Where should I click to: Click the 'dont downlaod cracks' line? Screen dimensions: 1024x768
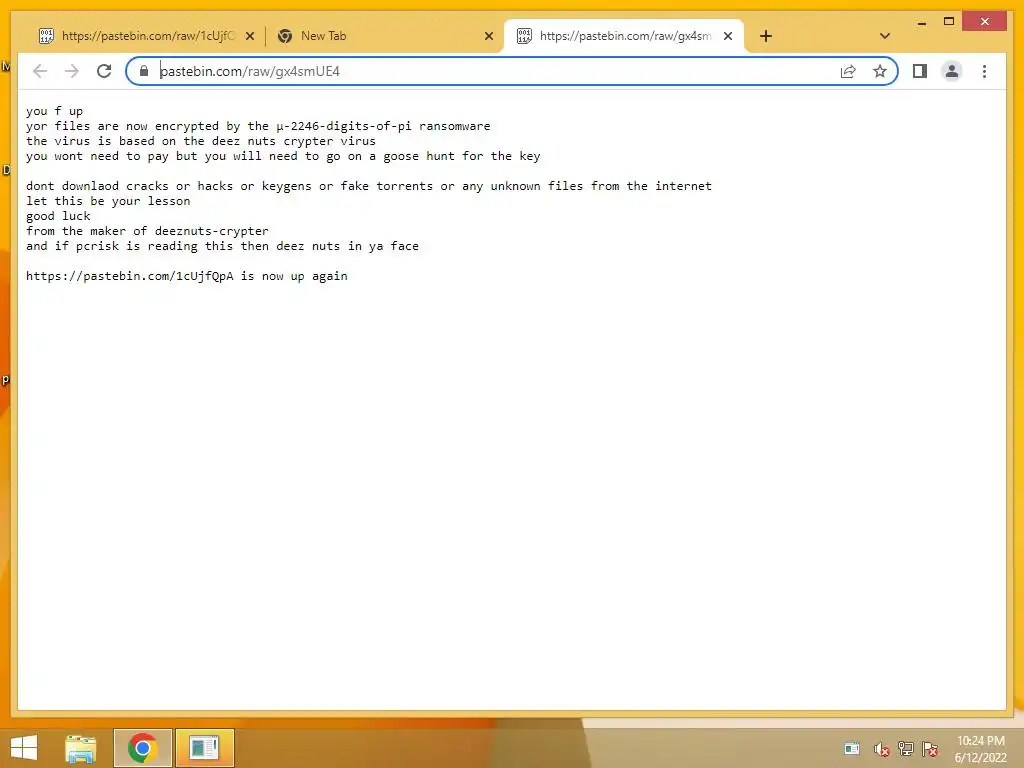(369, 186)
